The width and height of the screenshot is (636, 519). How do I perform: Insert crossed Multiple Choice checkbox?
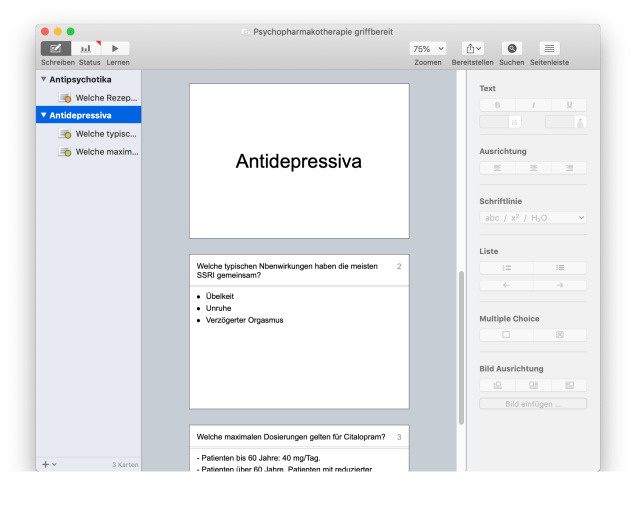click(x=560, y=335)
